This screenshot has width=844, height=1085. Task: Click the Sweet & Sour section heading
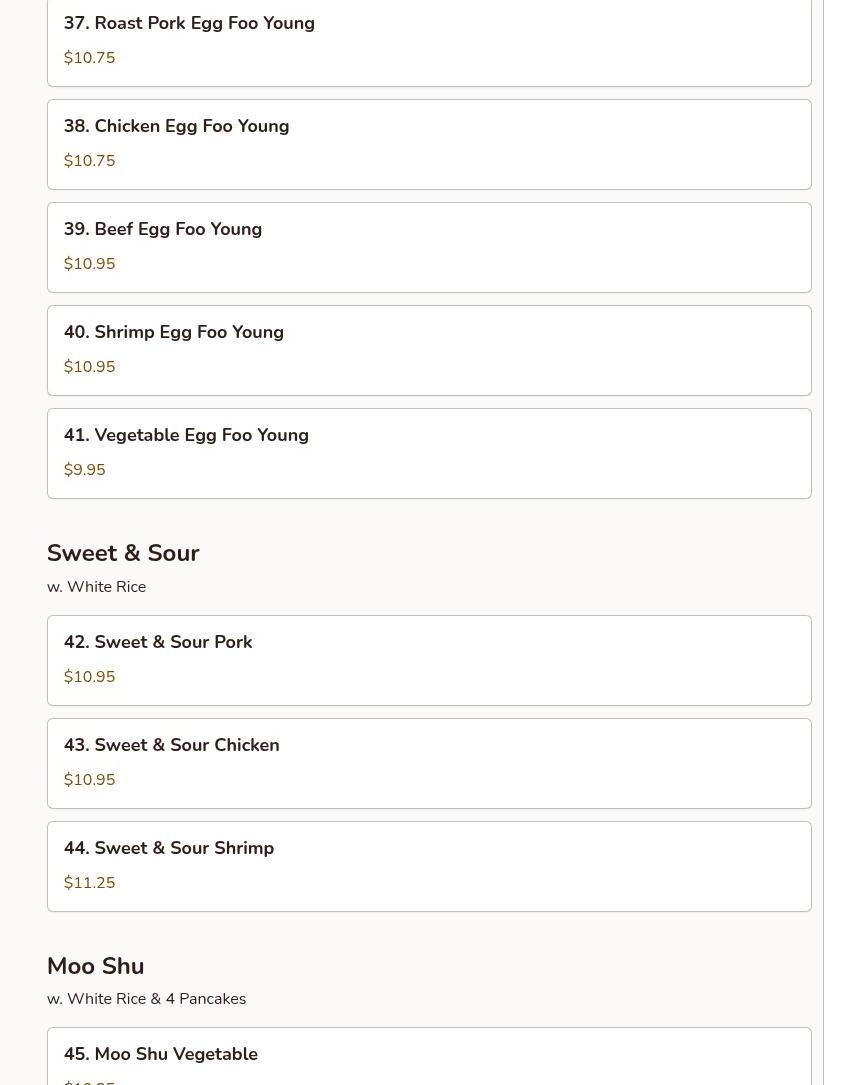[123, 553]
